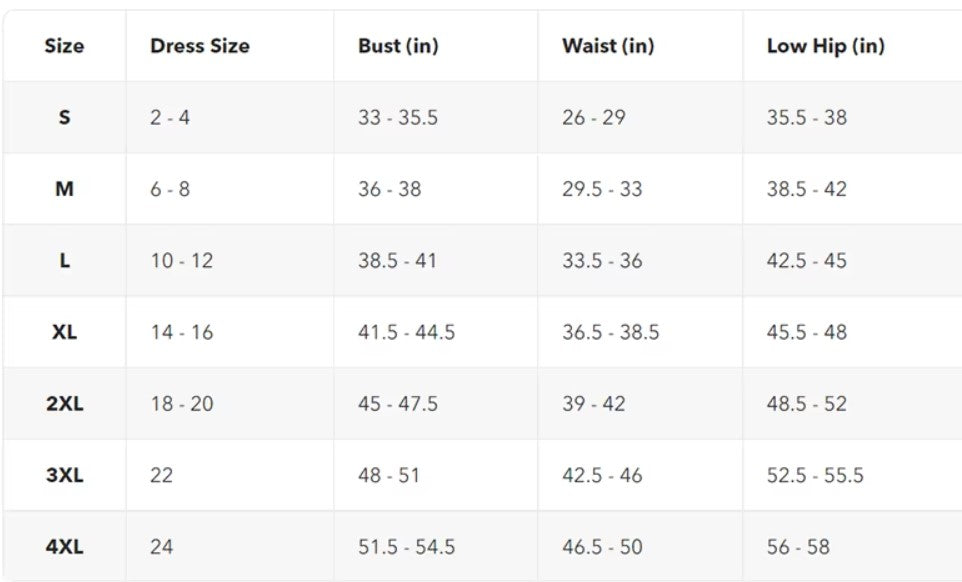Click the 18 - 20 dress size cell
This screenshot has height=582, width=962.
click(182, 404)
